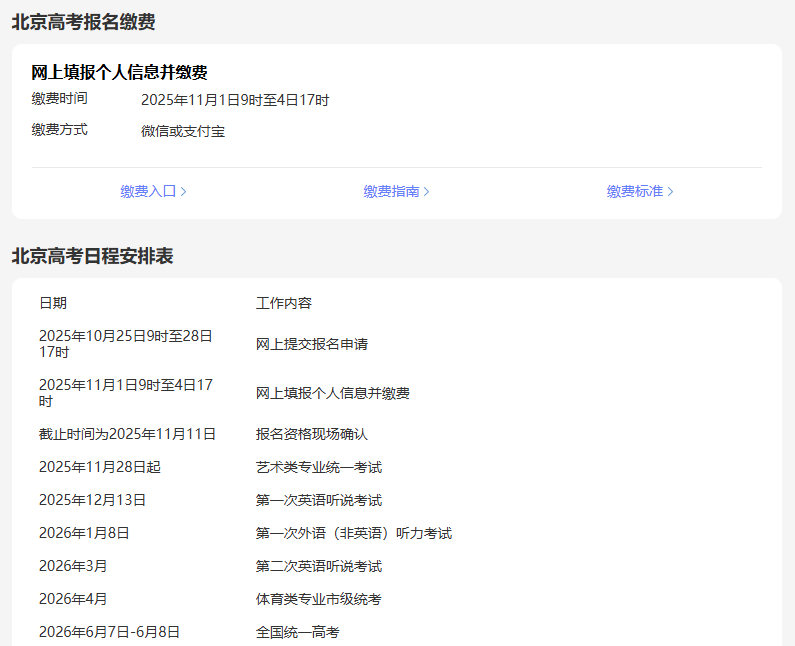Click the chevron arrow beside 缴费指南
This screenshot has width=795, height=646.
[427, 191]
